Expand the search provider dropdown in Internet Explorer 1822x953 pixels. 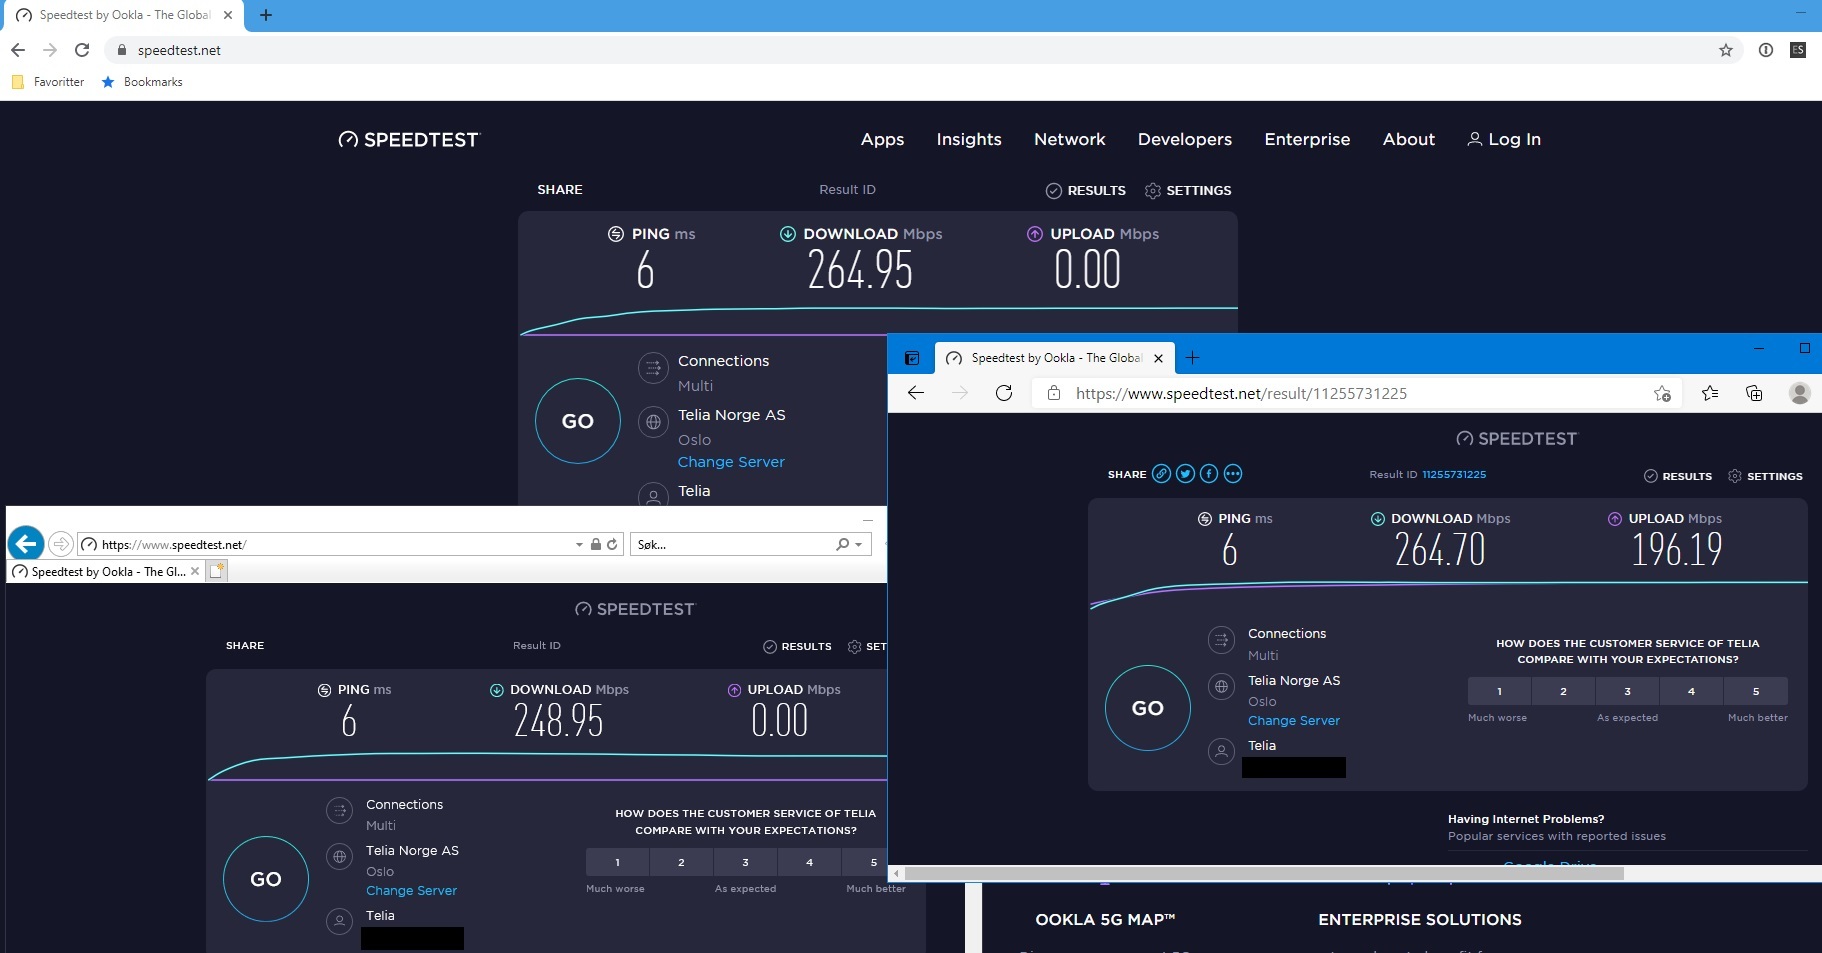point(859,545)
